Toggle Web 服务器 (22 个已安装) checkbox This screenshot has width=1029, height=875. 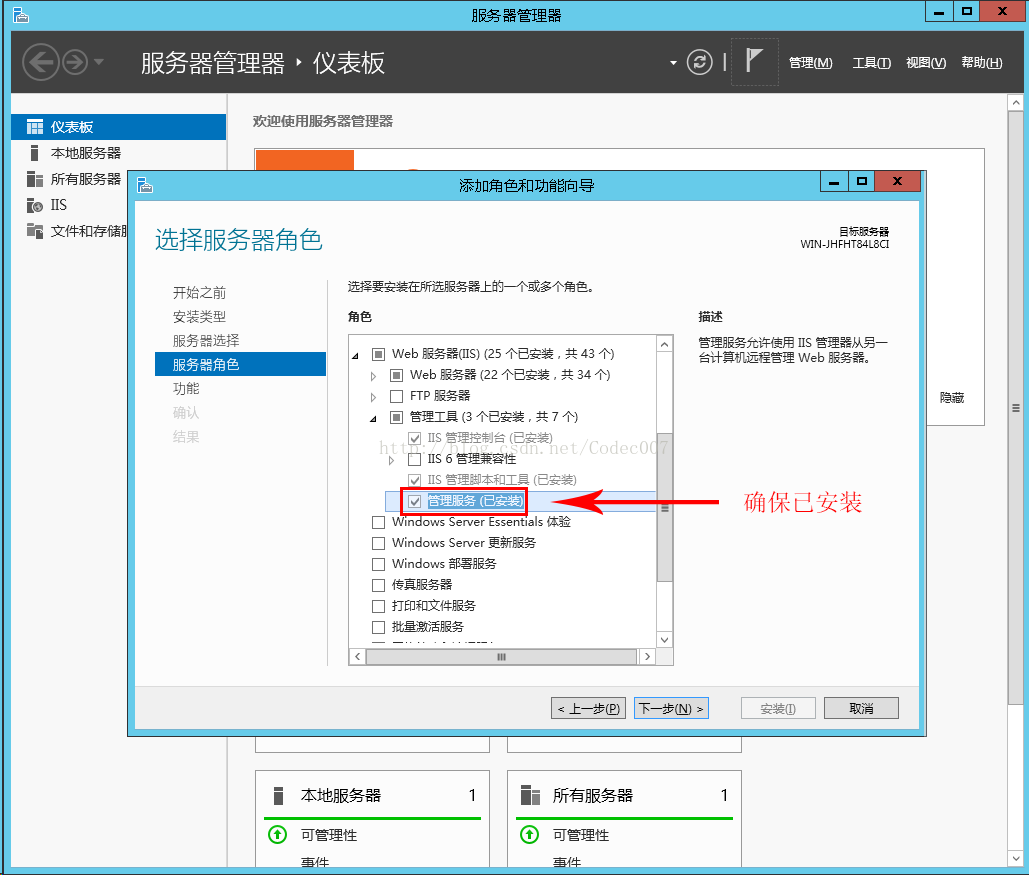396,375
